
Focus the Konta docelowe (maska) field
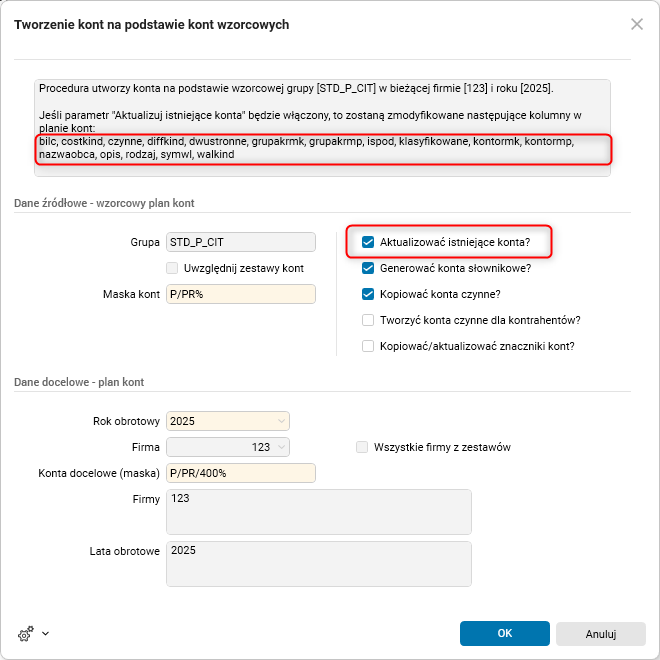(x=240, y=473)
